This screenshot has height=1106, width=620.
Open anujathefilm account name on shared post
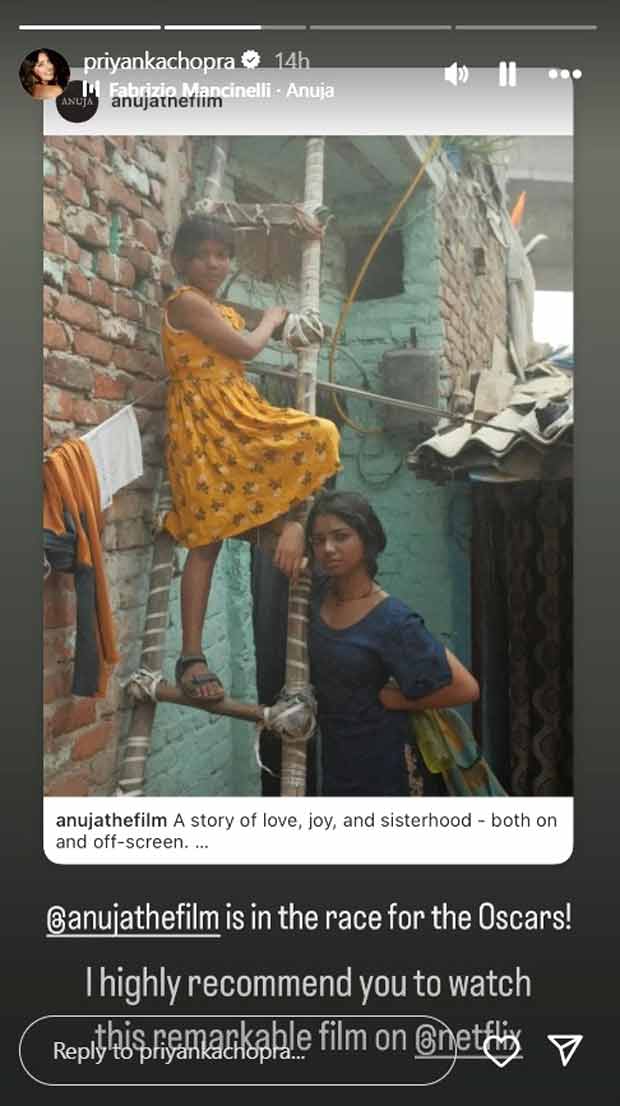pyautogui.click(x=166, y=102)
